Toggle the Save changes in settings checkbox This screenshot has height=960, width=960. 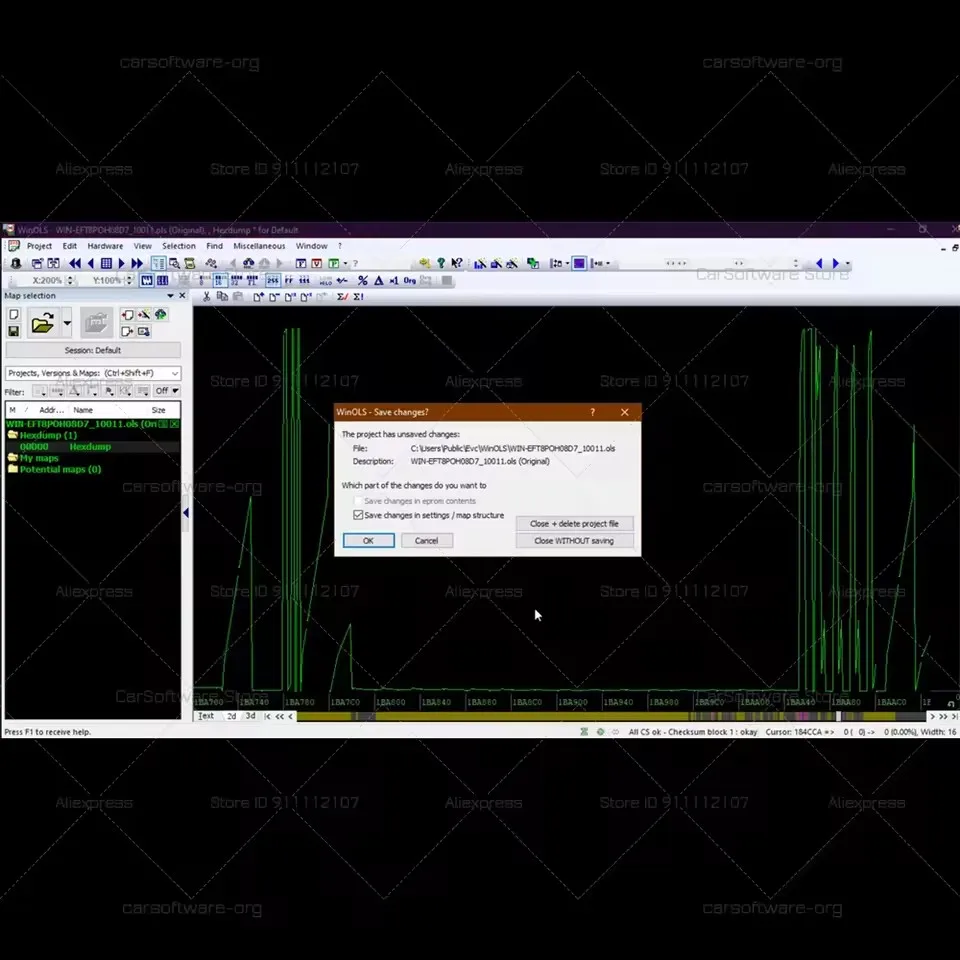coord(359,515)
